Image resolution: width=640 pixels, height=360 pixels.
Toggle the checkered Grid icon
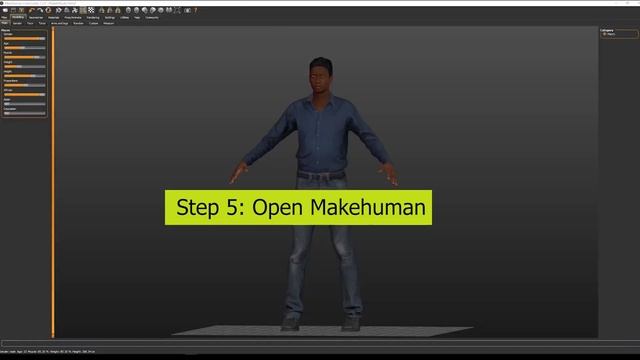(x=91, y=10)
